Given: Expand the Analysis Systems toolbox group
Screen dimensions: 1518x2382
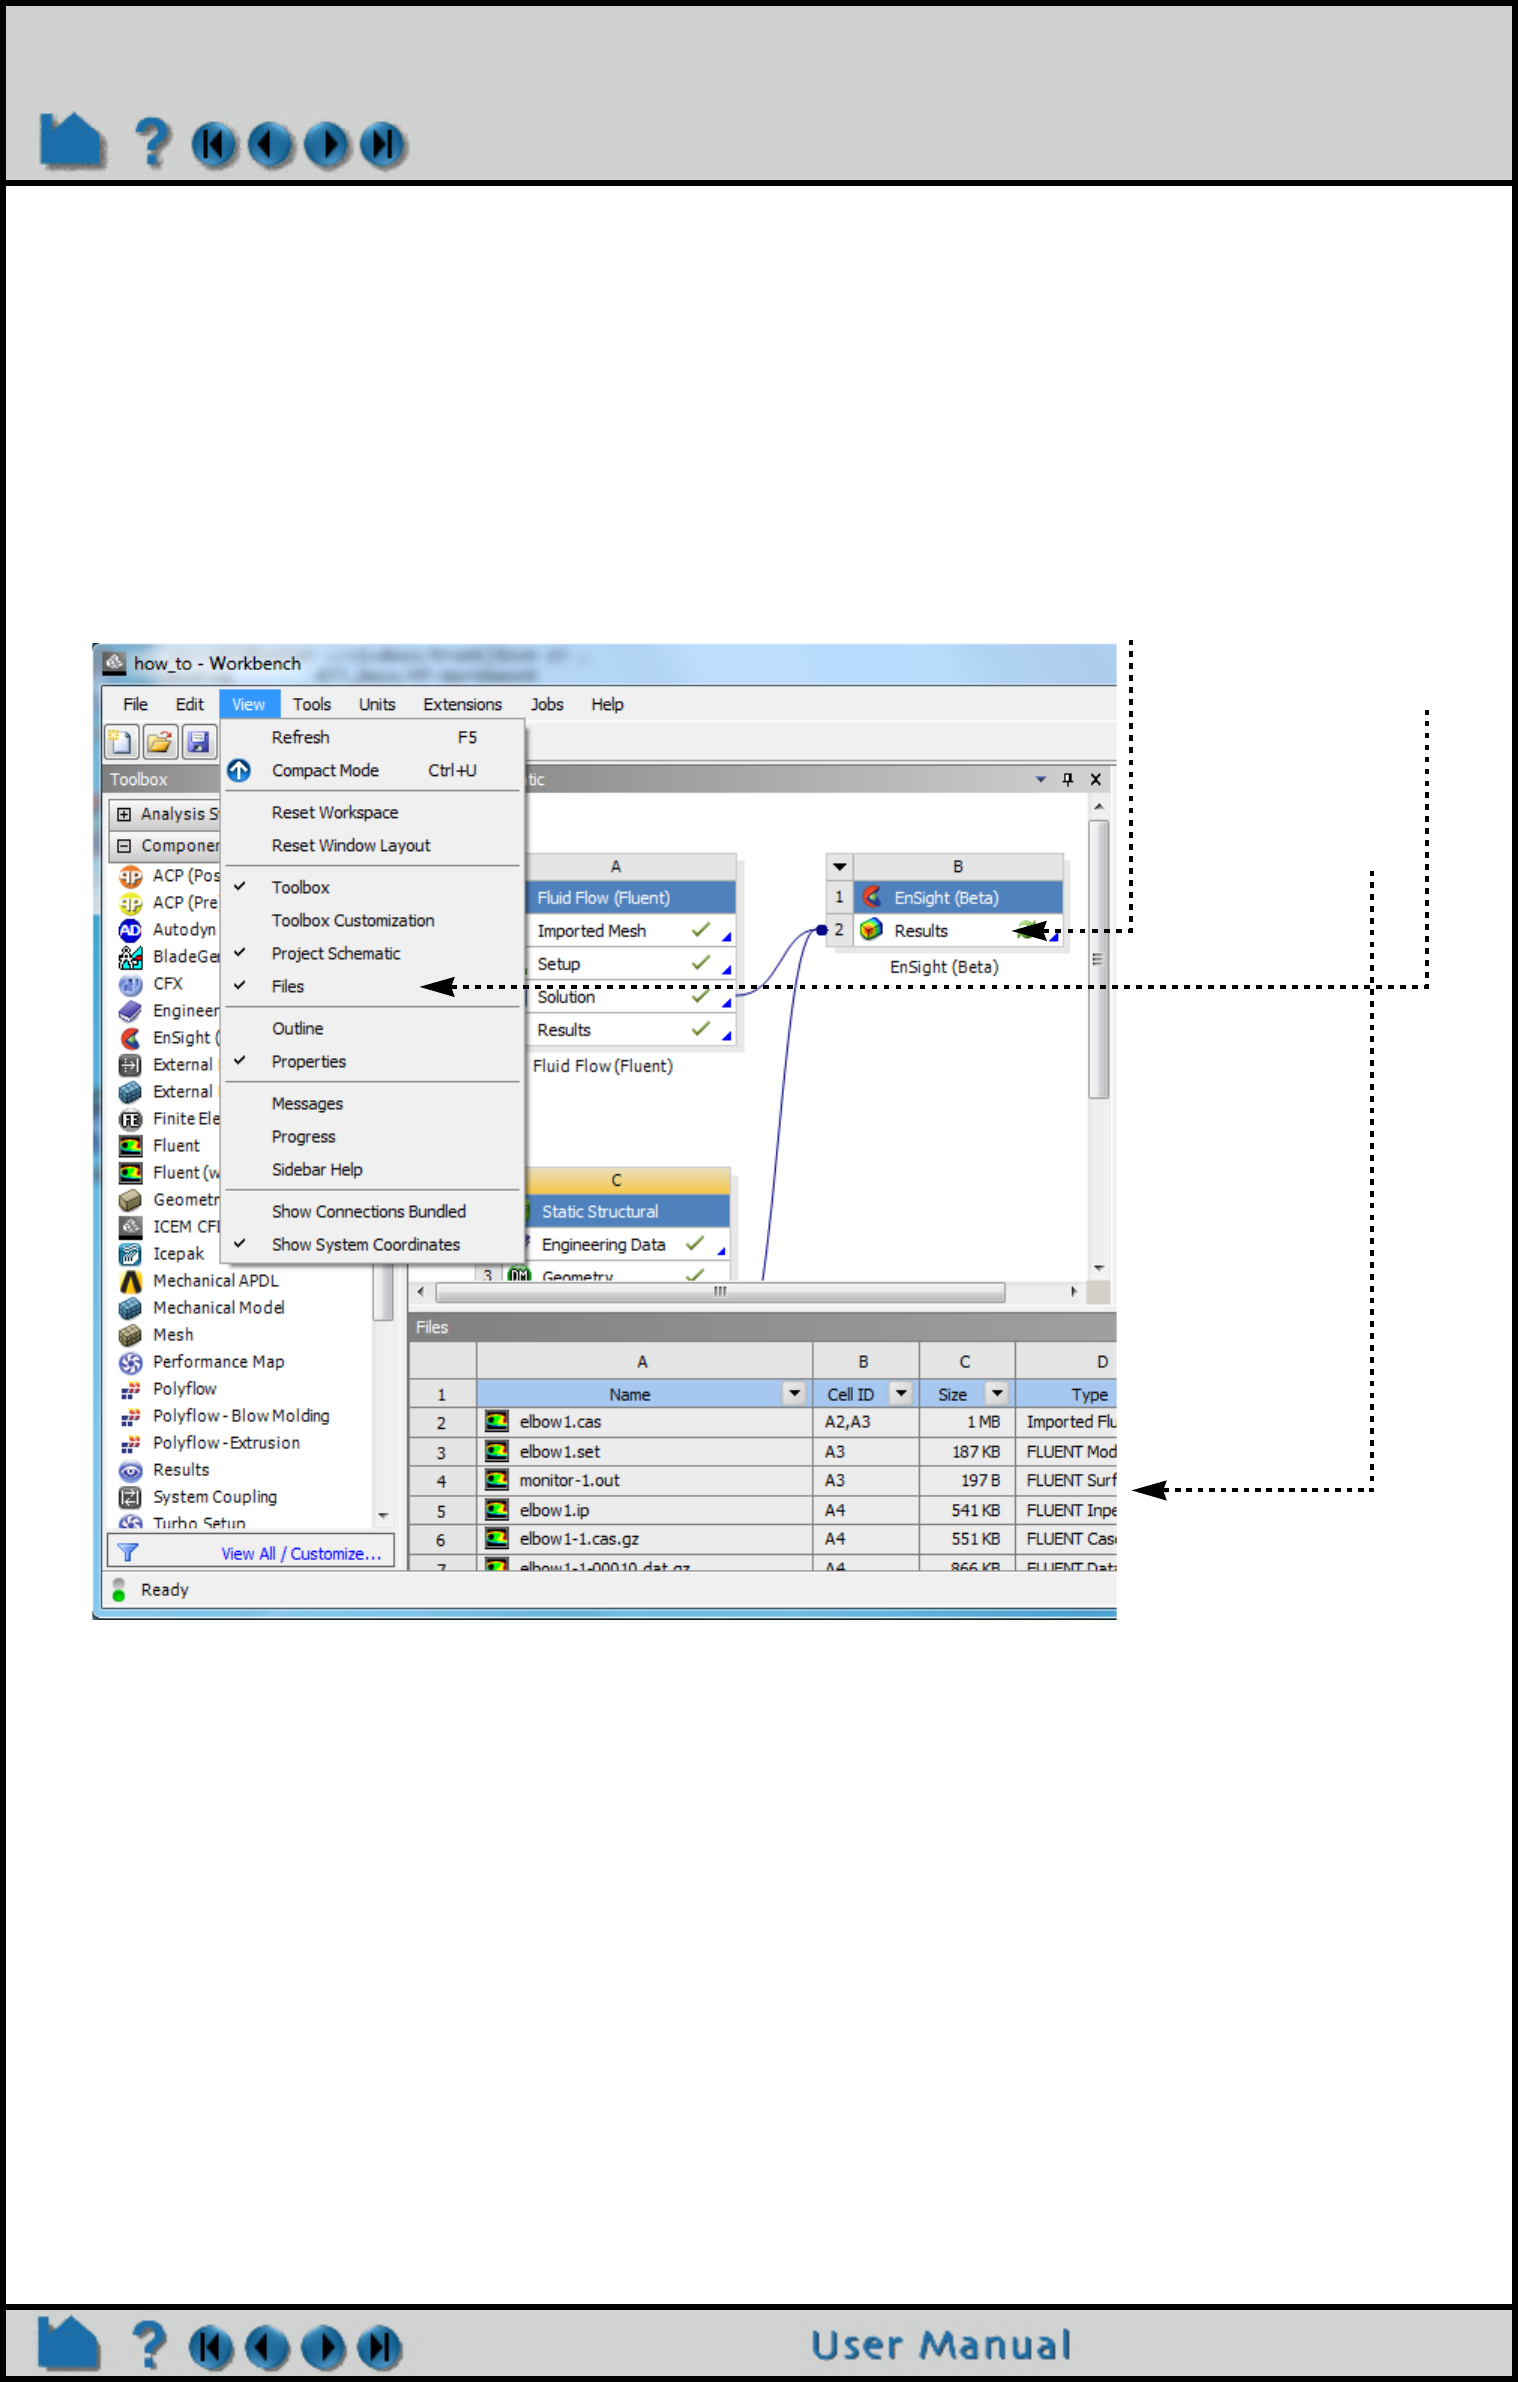Looking at the screenshot, I should (x=124, y=814).
